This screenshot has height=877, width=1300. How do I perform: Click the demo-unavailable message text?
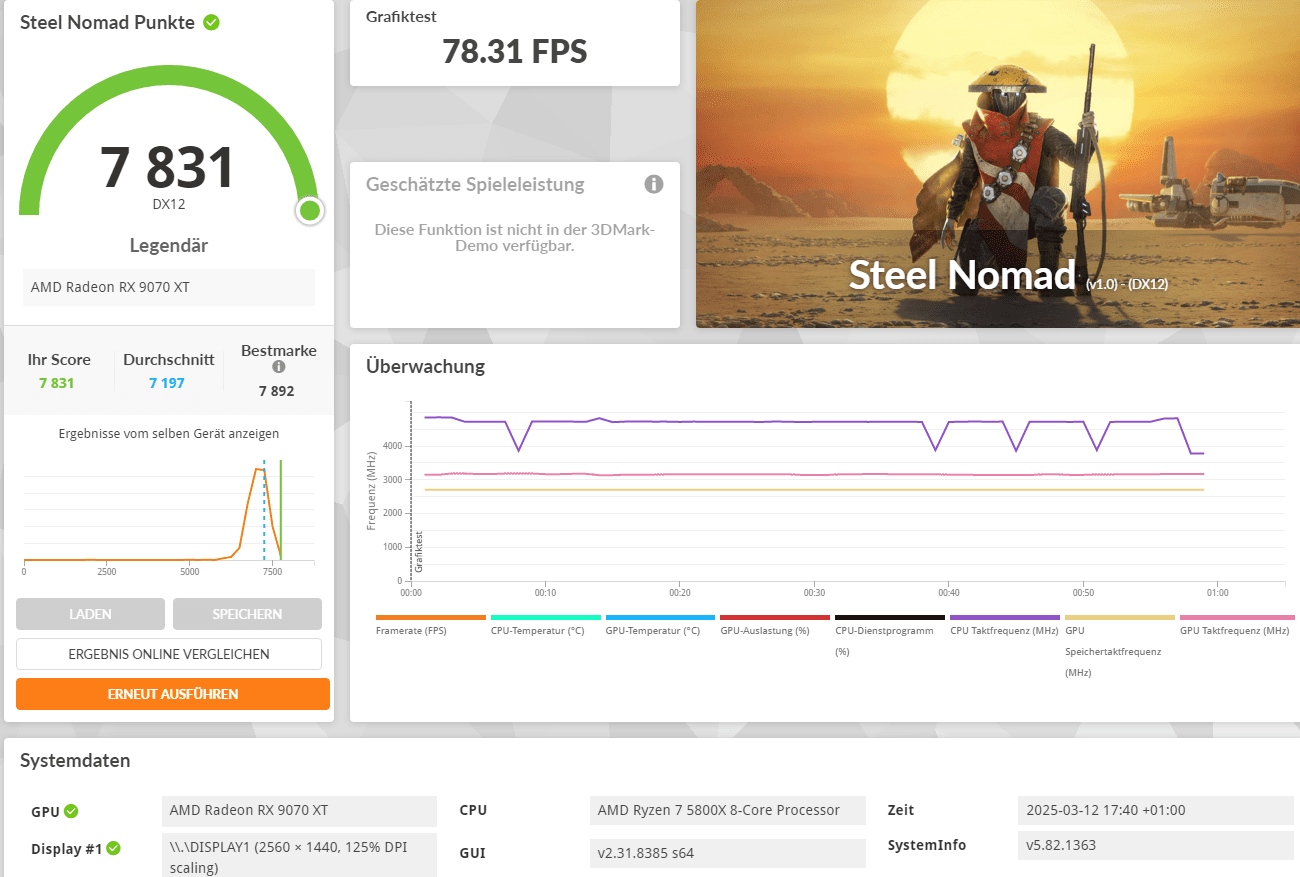point(514,237)
